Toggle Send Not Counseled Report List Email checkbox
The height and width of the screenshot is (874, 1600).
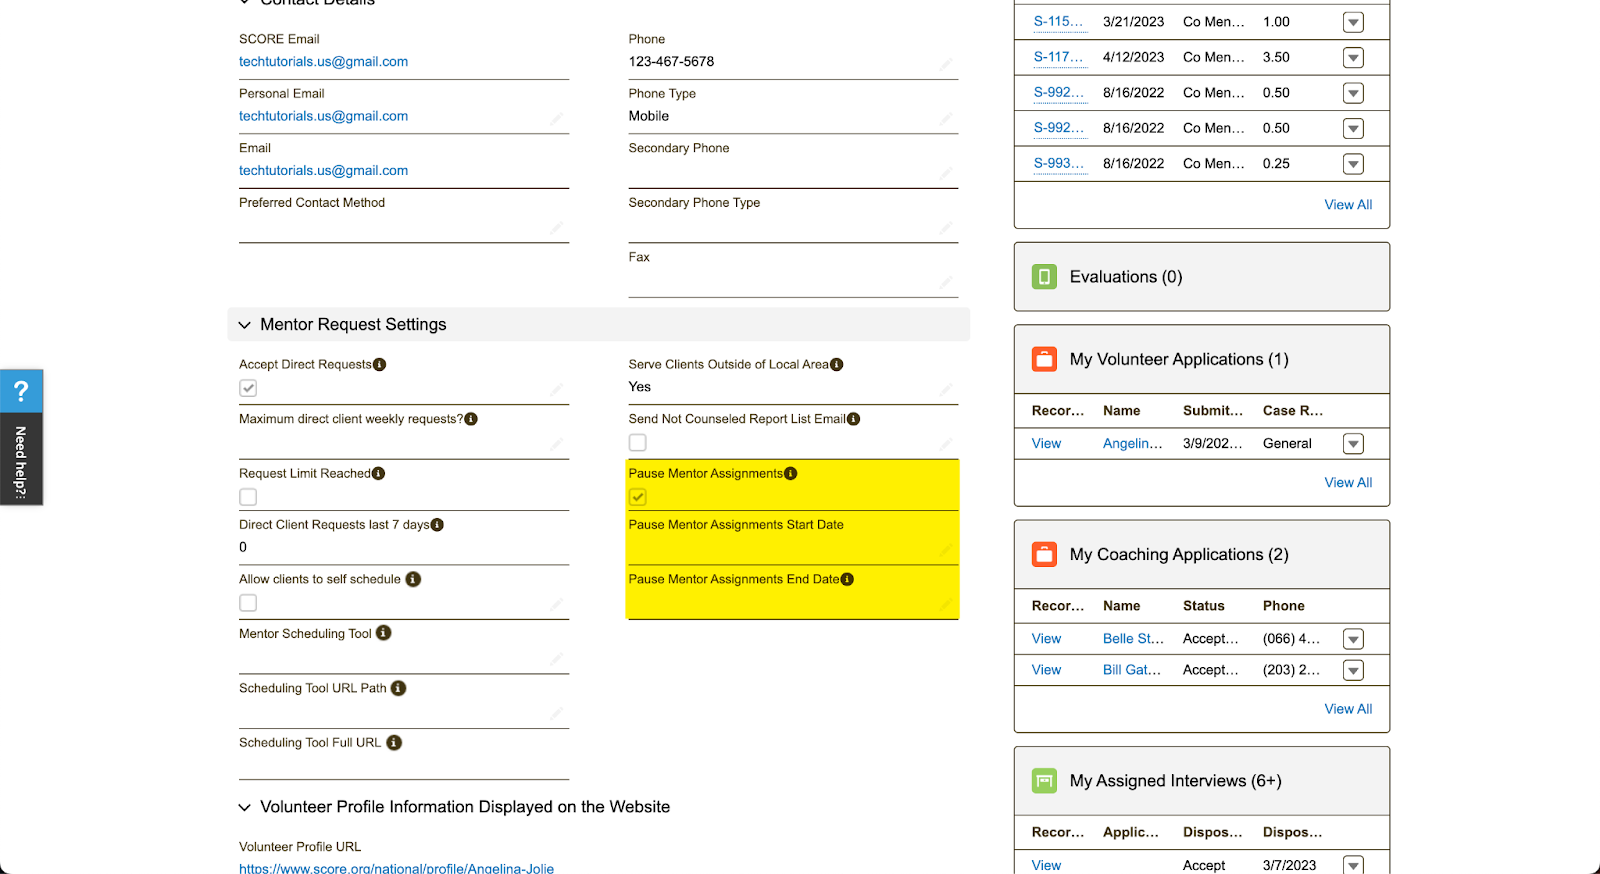click(638, 442)
